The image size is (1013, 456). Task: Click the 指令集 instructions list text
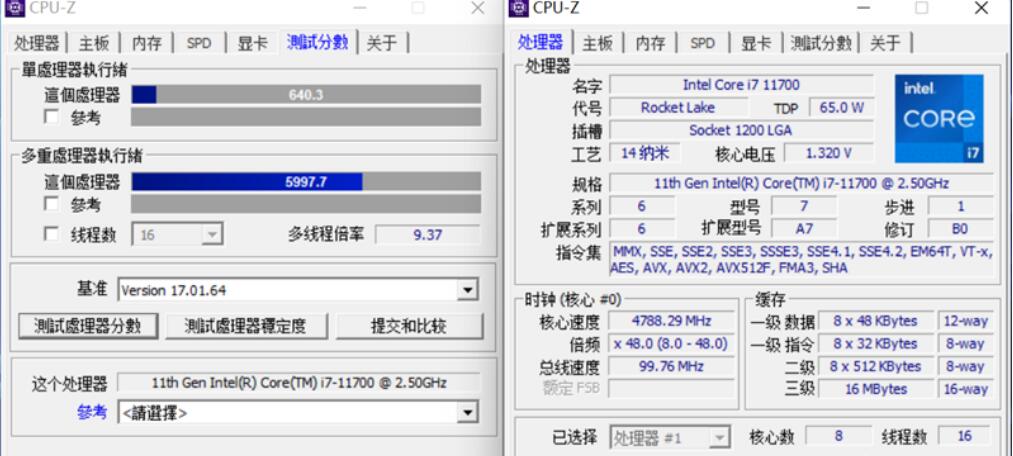(802, 260)
